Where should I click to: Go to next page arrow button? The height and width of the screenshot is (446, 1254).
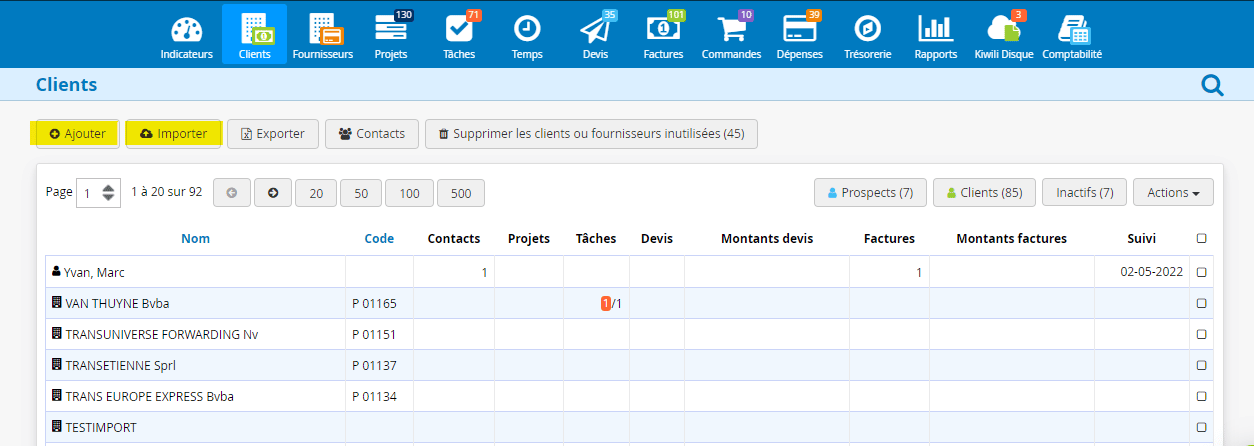pyautogui.click(x=273, y=193)
